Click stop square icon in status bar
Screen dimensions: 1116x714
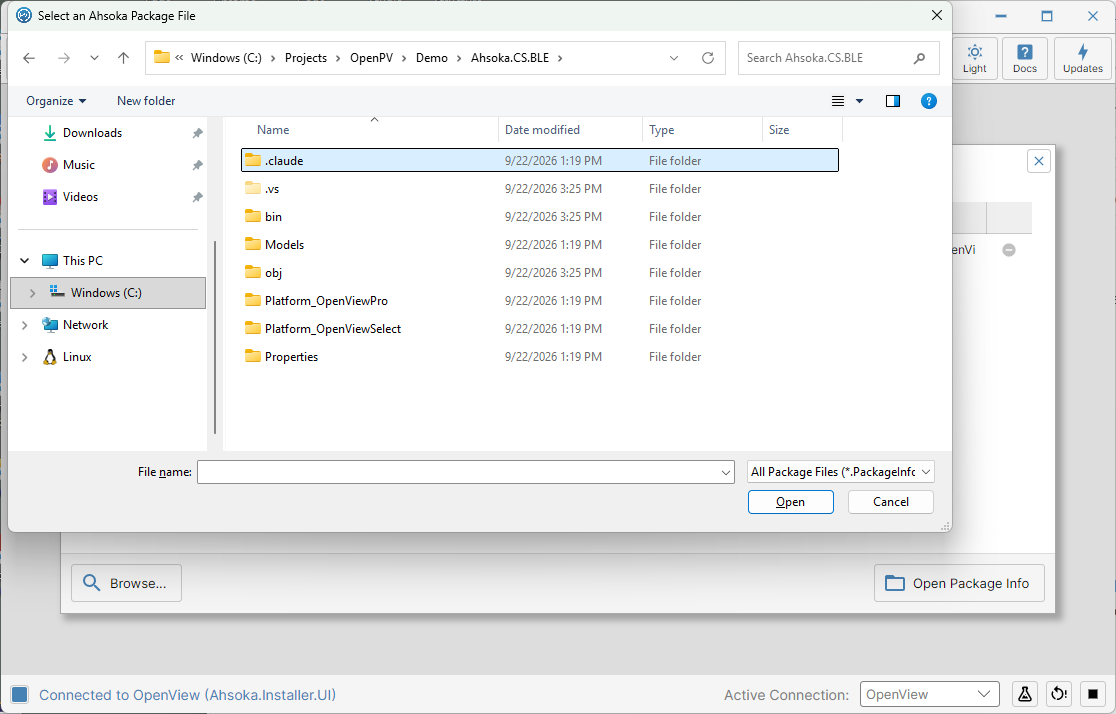(1093, 694)
